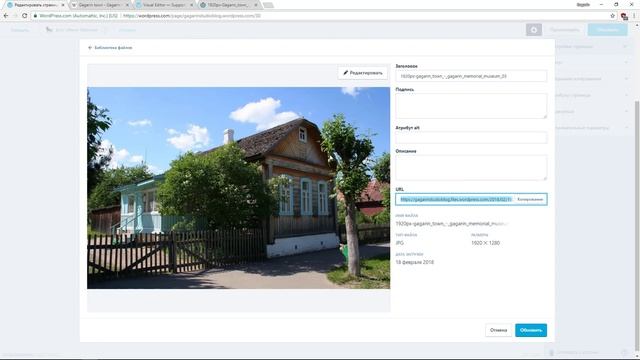Click the blue Обновить button in dialog
Screen dimensions: 640x360
[531, 330]
